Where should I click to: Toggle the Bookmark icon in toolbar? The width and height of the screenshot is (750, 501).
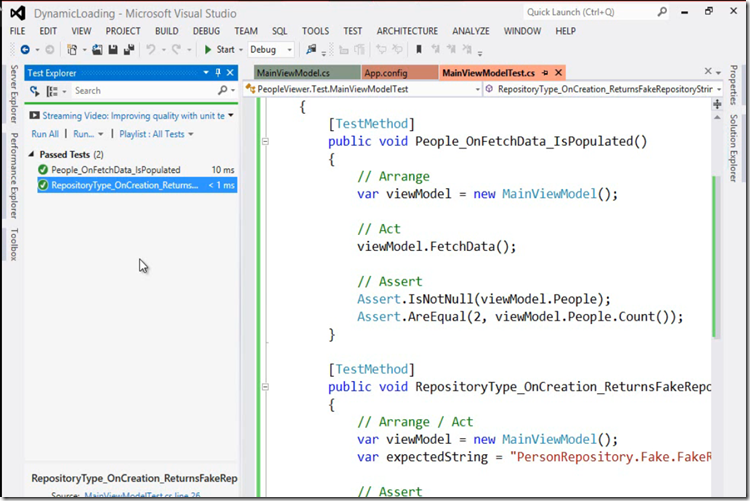pyautogui.click(x=419, y=49)
